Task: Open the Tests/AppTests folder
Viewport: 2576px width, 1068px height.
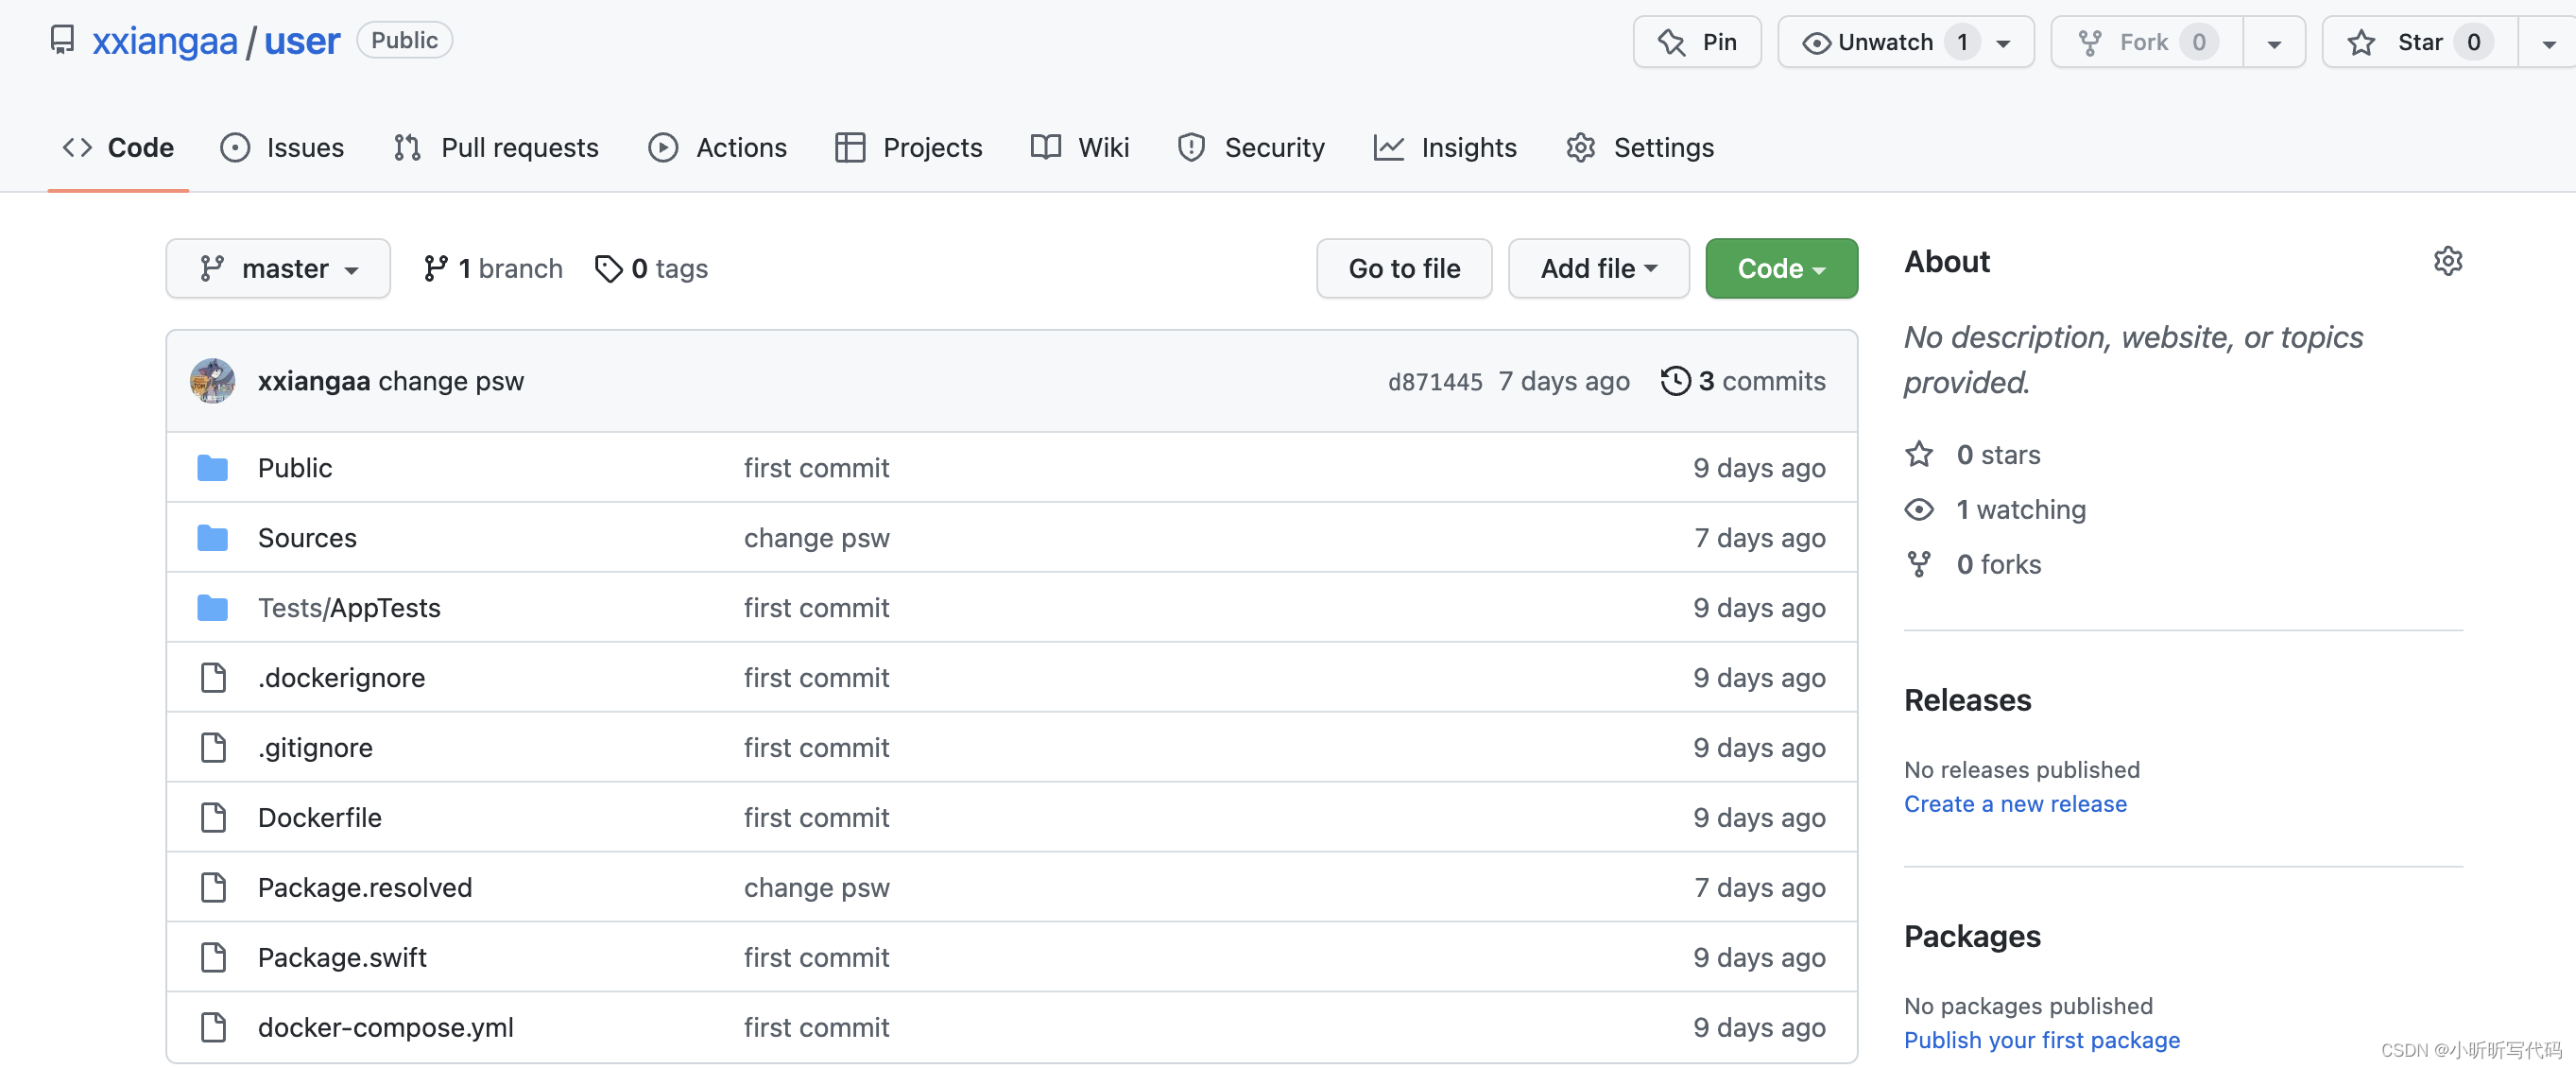Action: coord(350,606)
